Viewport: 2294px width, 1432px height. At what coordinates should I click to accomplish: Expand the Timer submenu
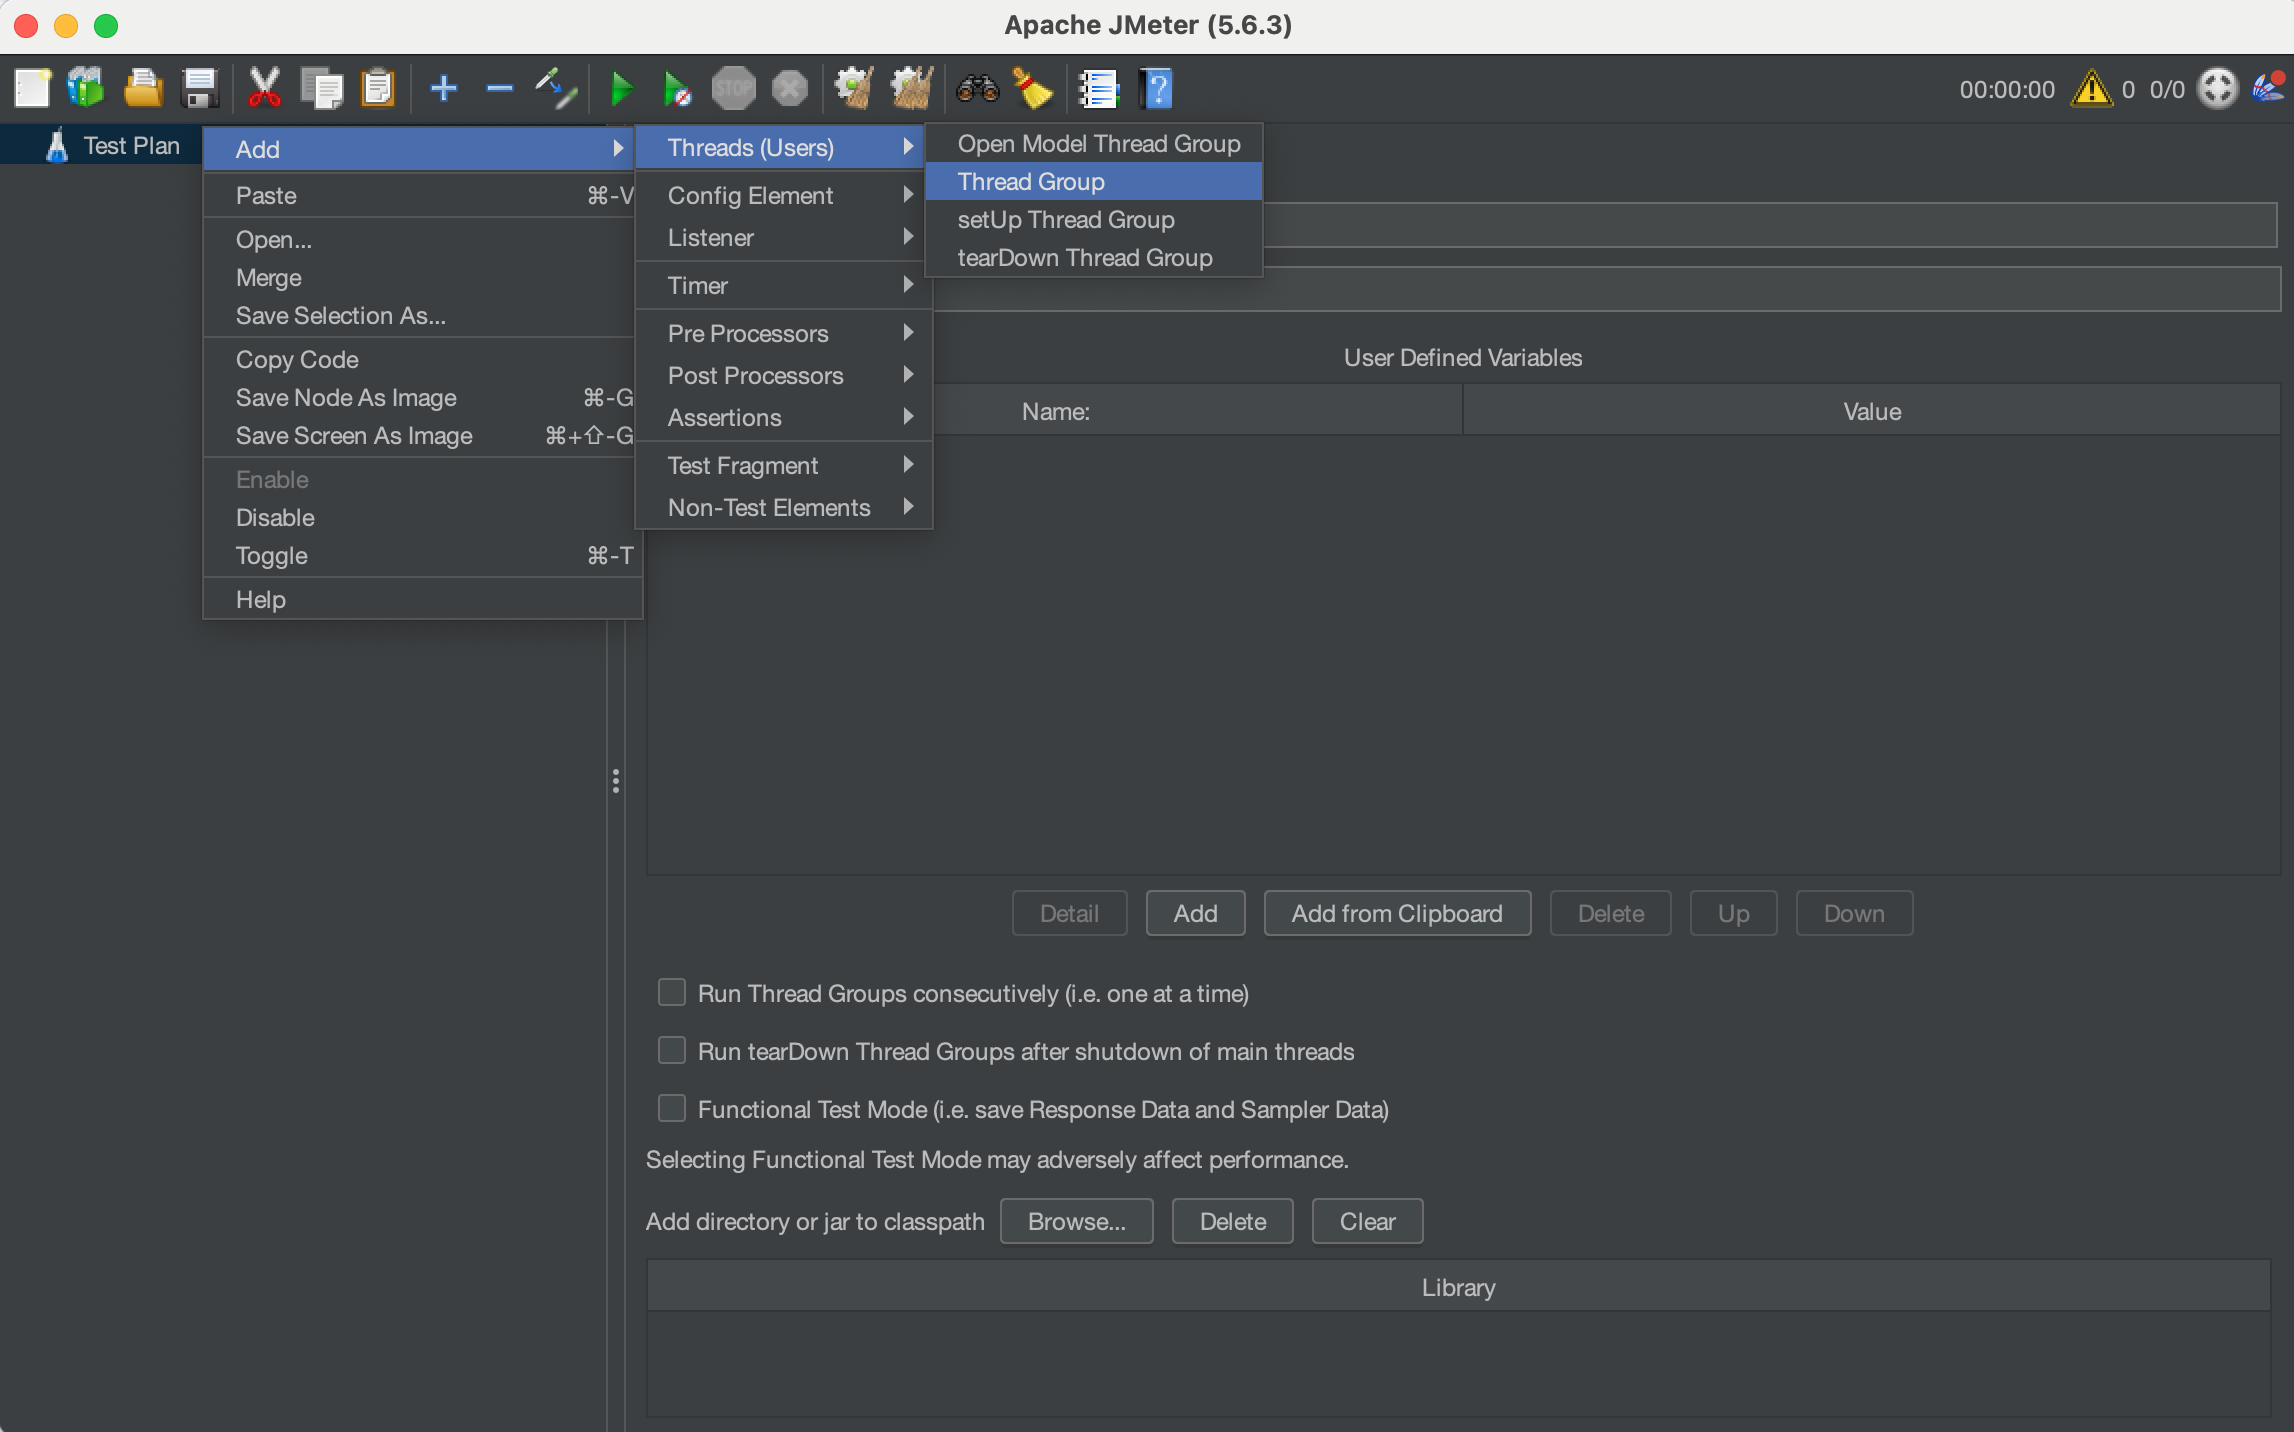[x=784, y=285]
